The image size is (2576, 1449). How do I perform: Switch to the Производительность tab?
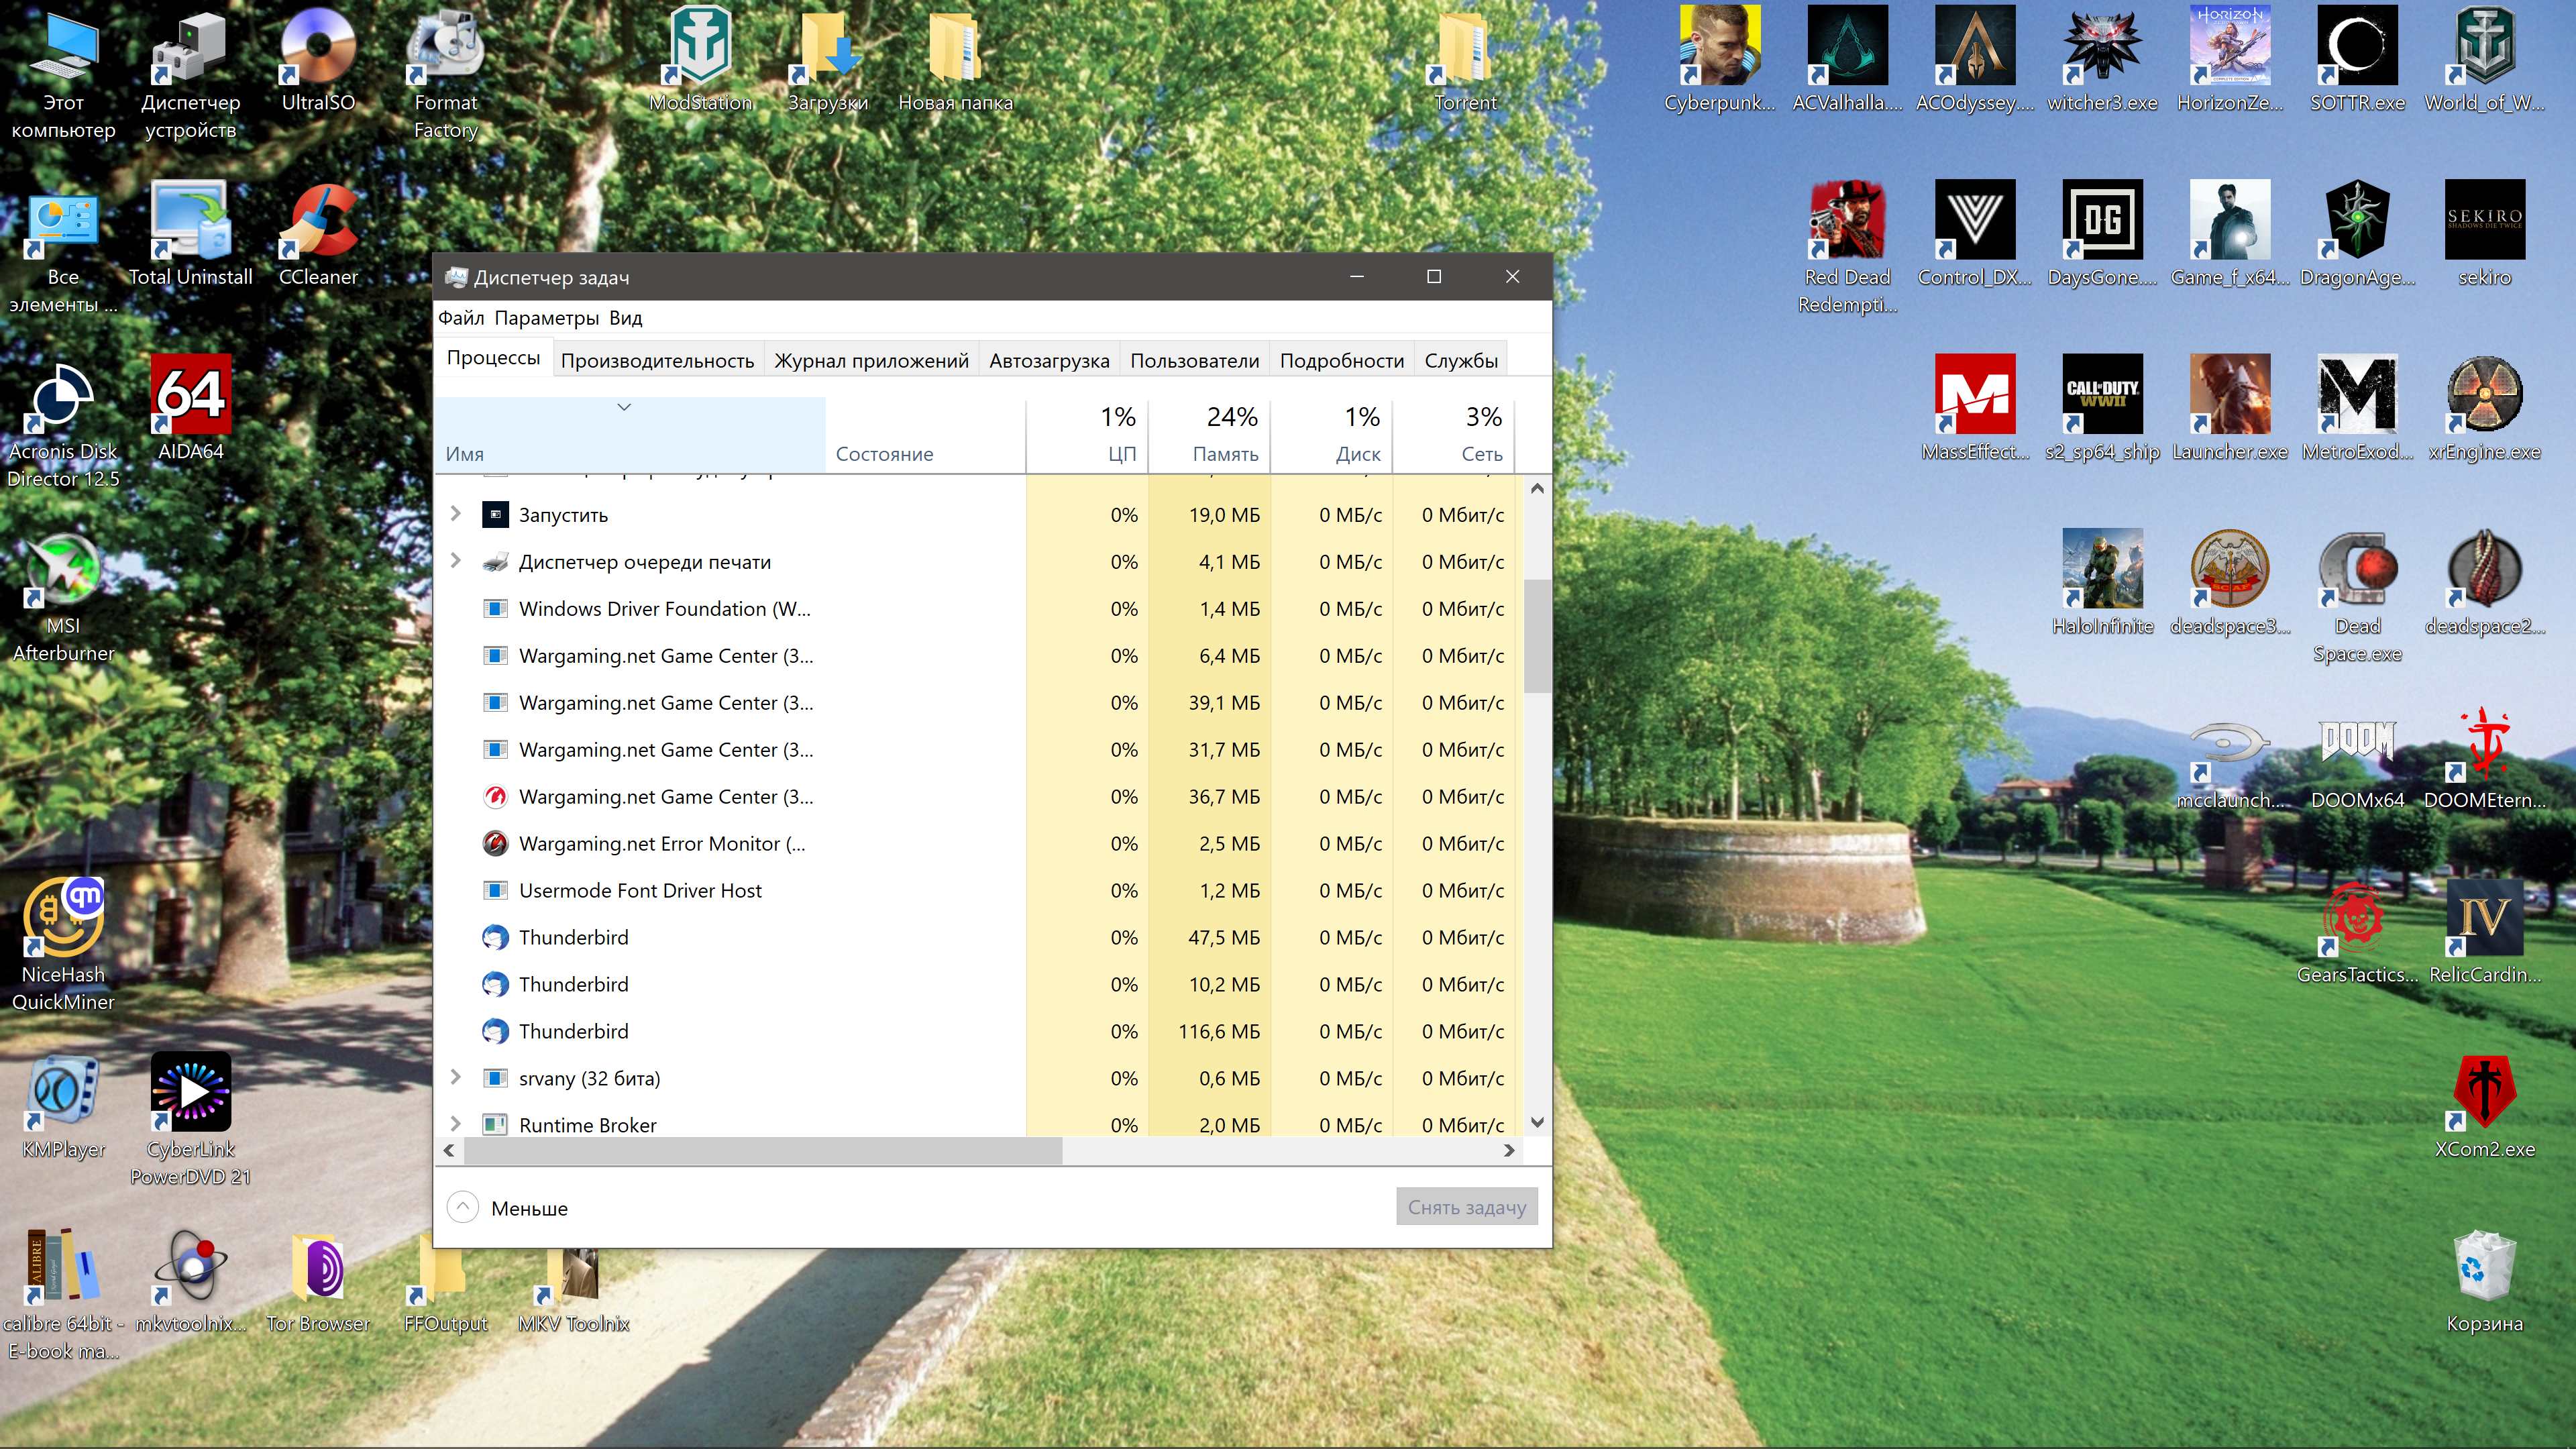657,361
